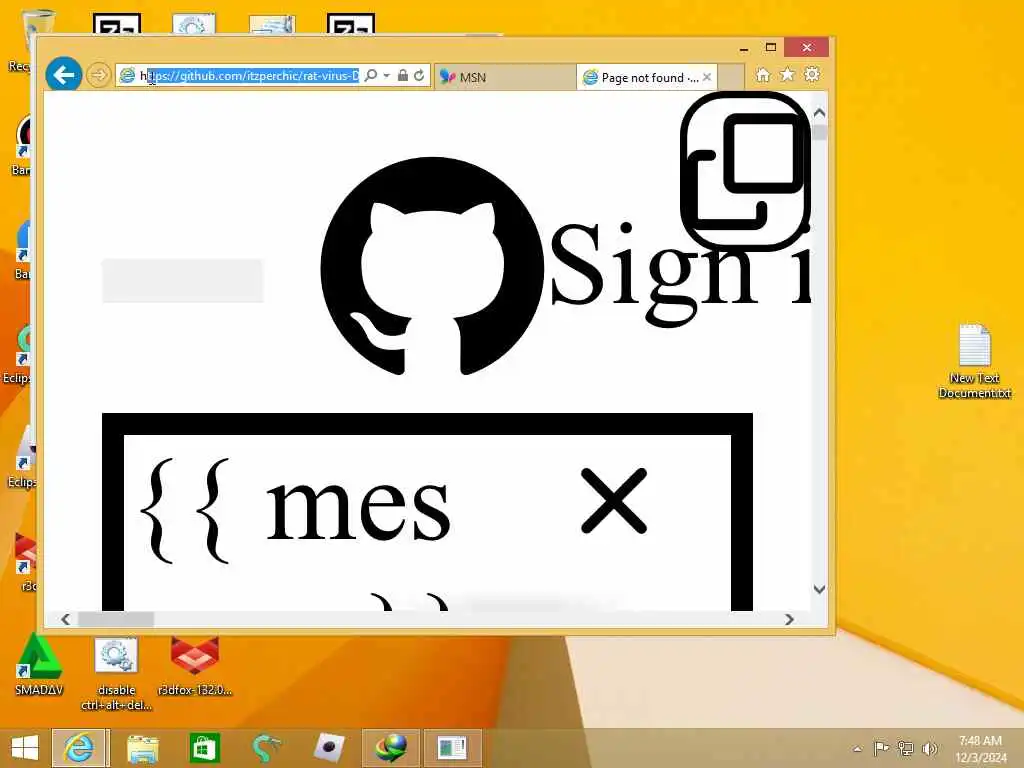This screenshot has height=768, width=1024.
Task: Open the Home page icon
Action: [762, 75]
